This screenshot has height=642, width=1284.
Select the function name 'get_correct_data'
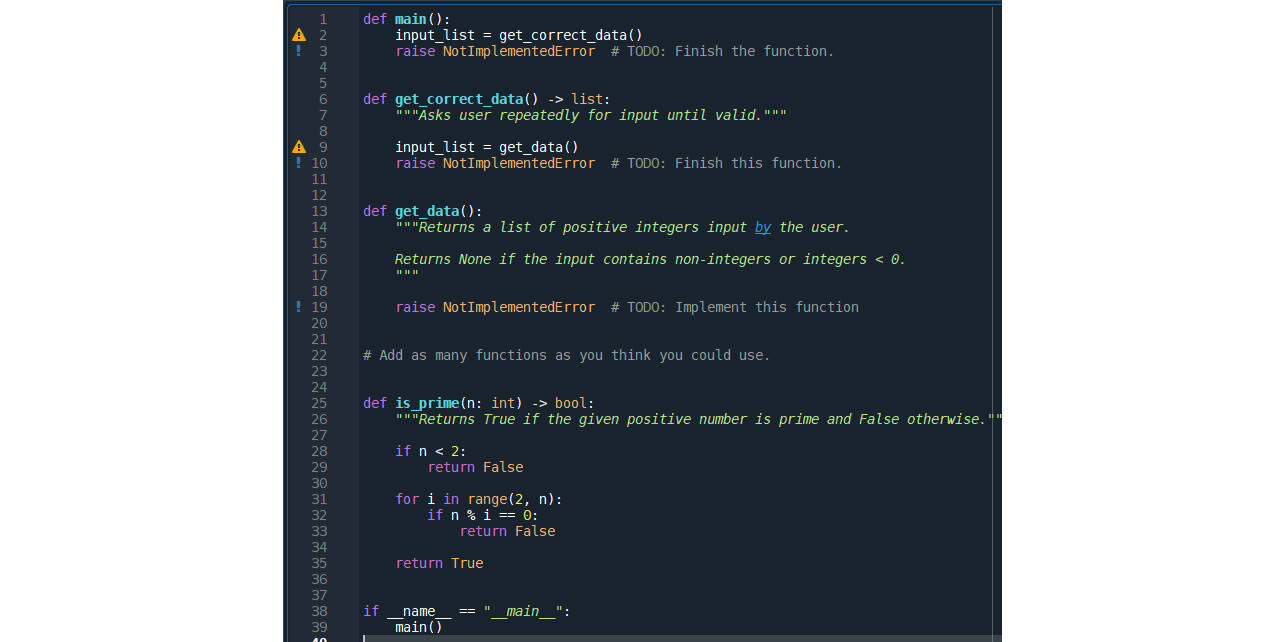(459, 99)
